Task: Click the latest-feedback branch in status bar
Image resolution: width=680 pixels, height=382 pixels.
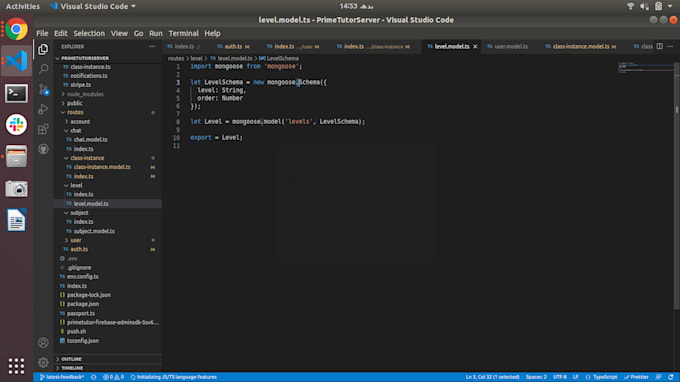Action: pyautogui.click(x=62, y=377)
